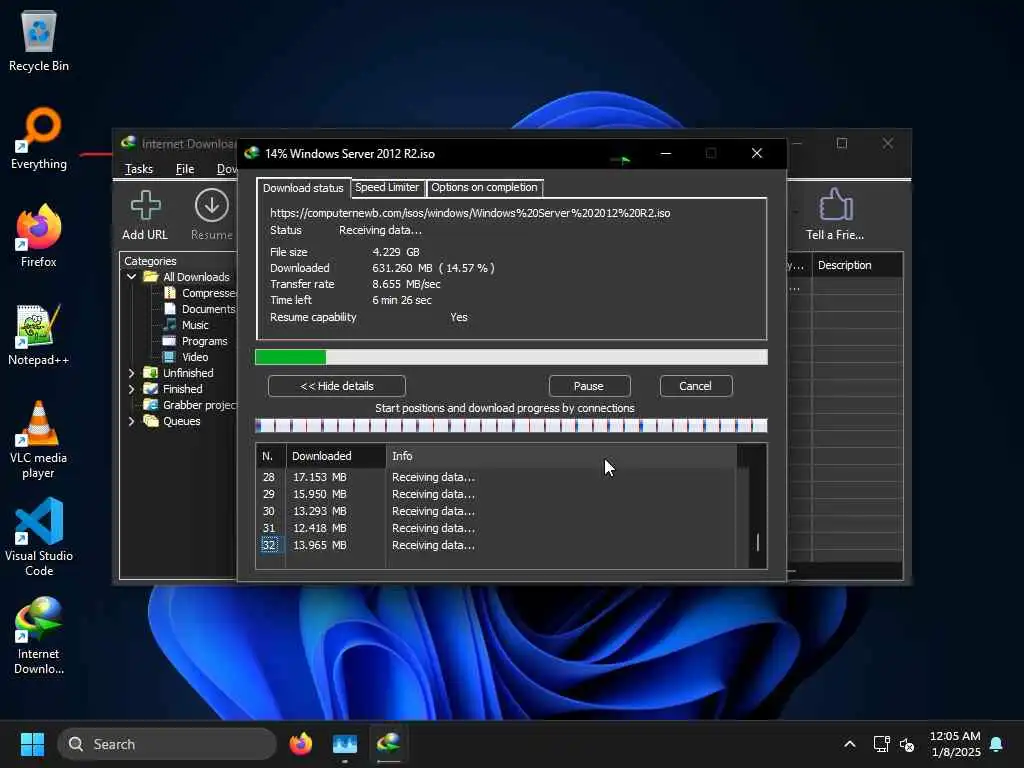Expand the Finished category node
The height and width of the screenshot is (768, 1024).
coord(132,389)
